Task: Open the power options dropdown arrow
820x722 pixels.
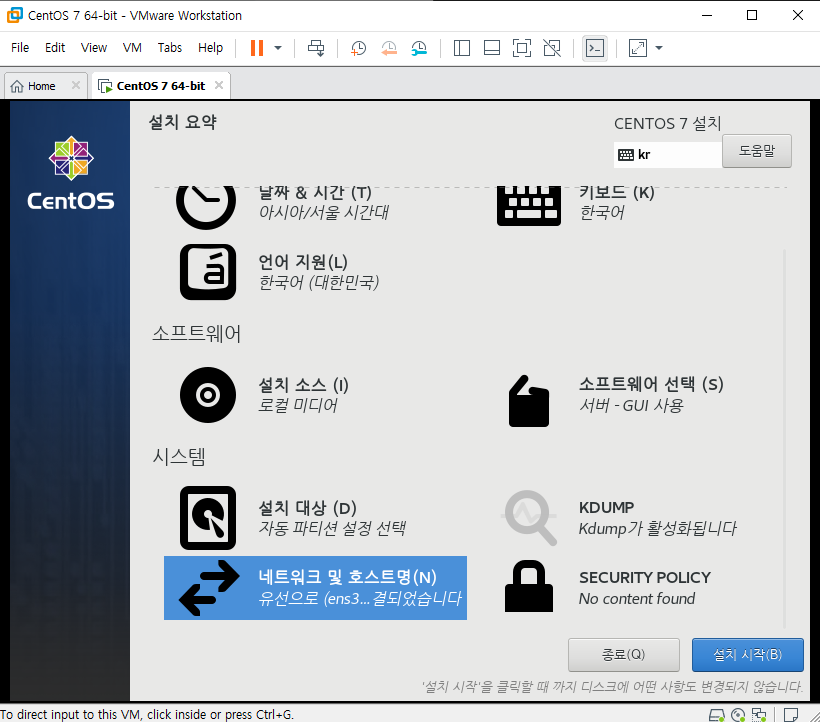Action: pos(278,48)
